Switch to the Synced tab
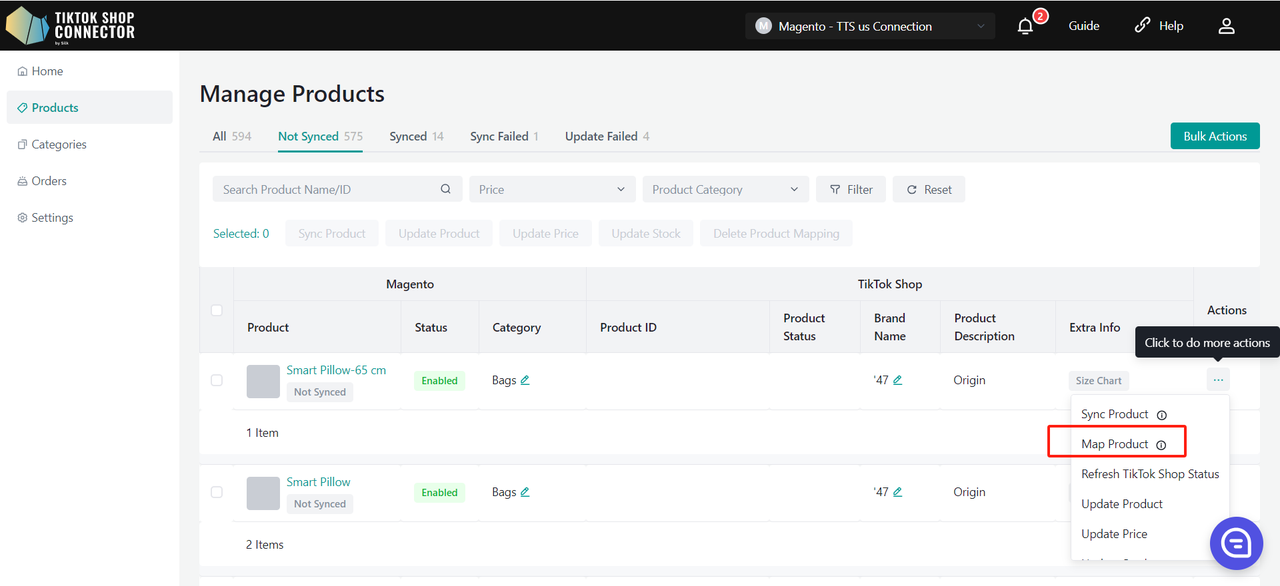1280x586 pixels. point(407,137)
